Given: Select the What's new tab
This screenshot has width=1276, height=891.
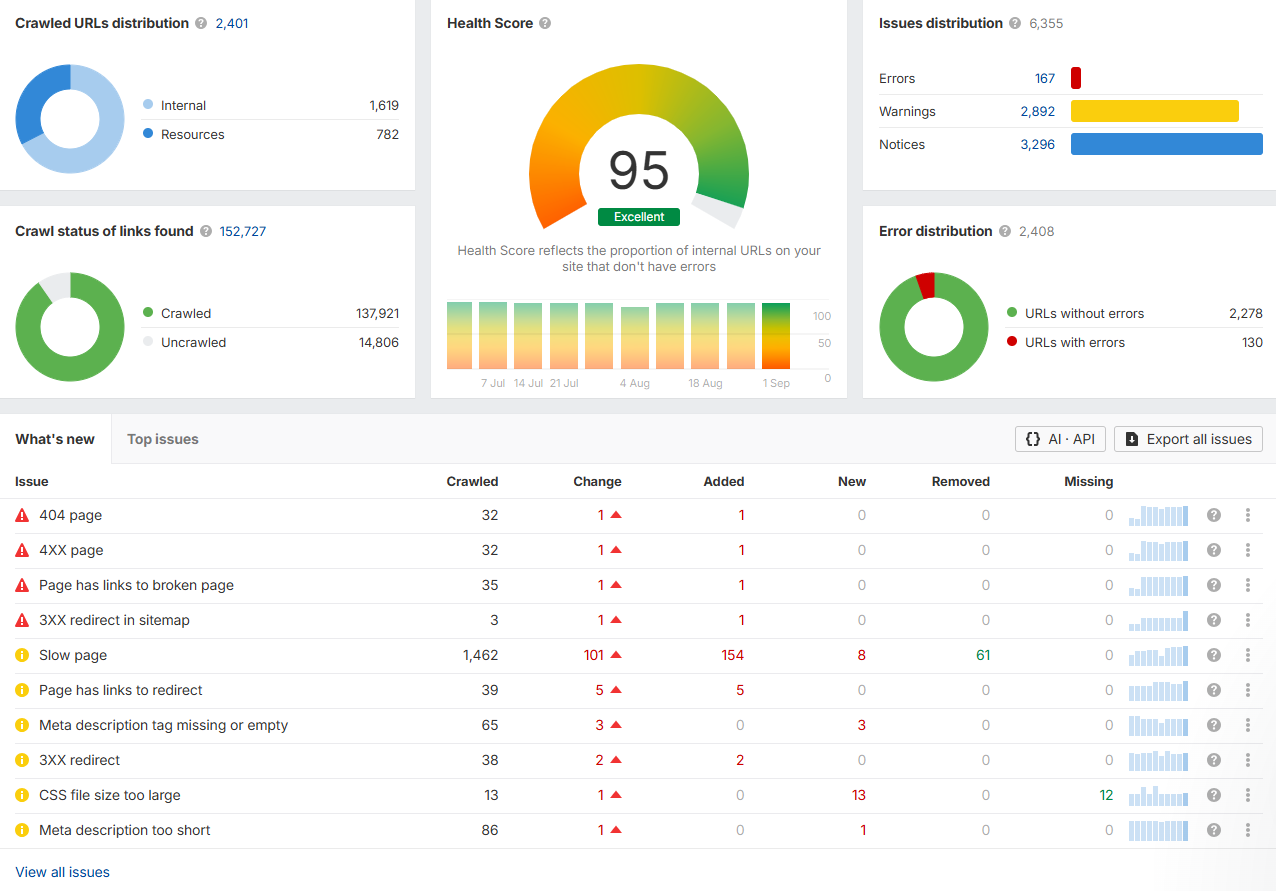Looking at the screenshot, I should pos(55,439).
